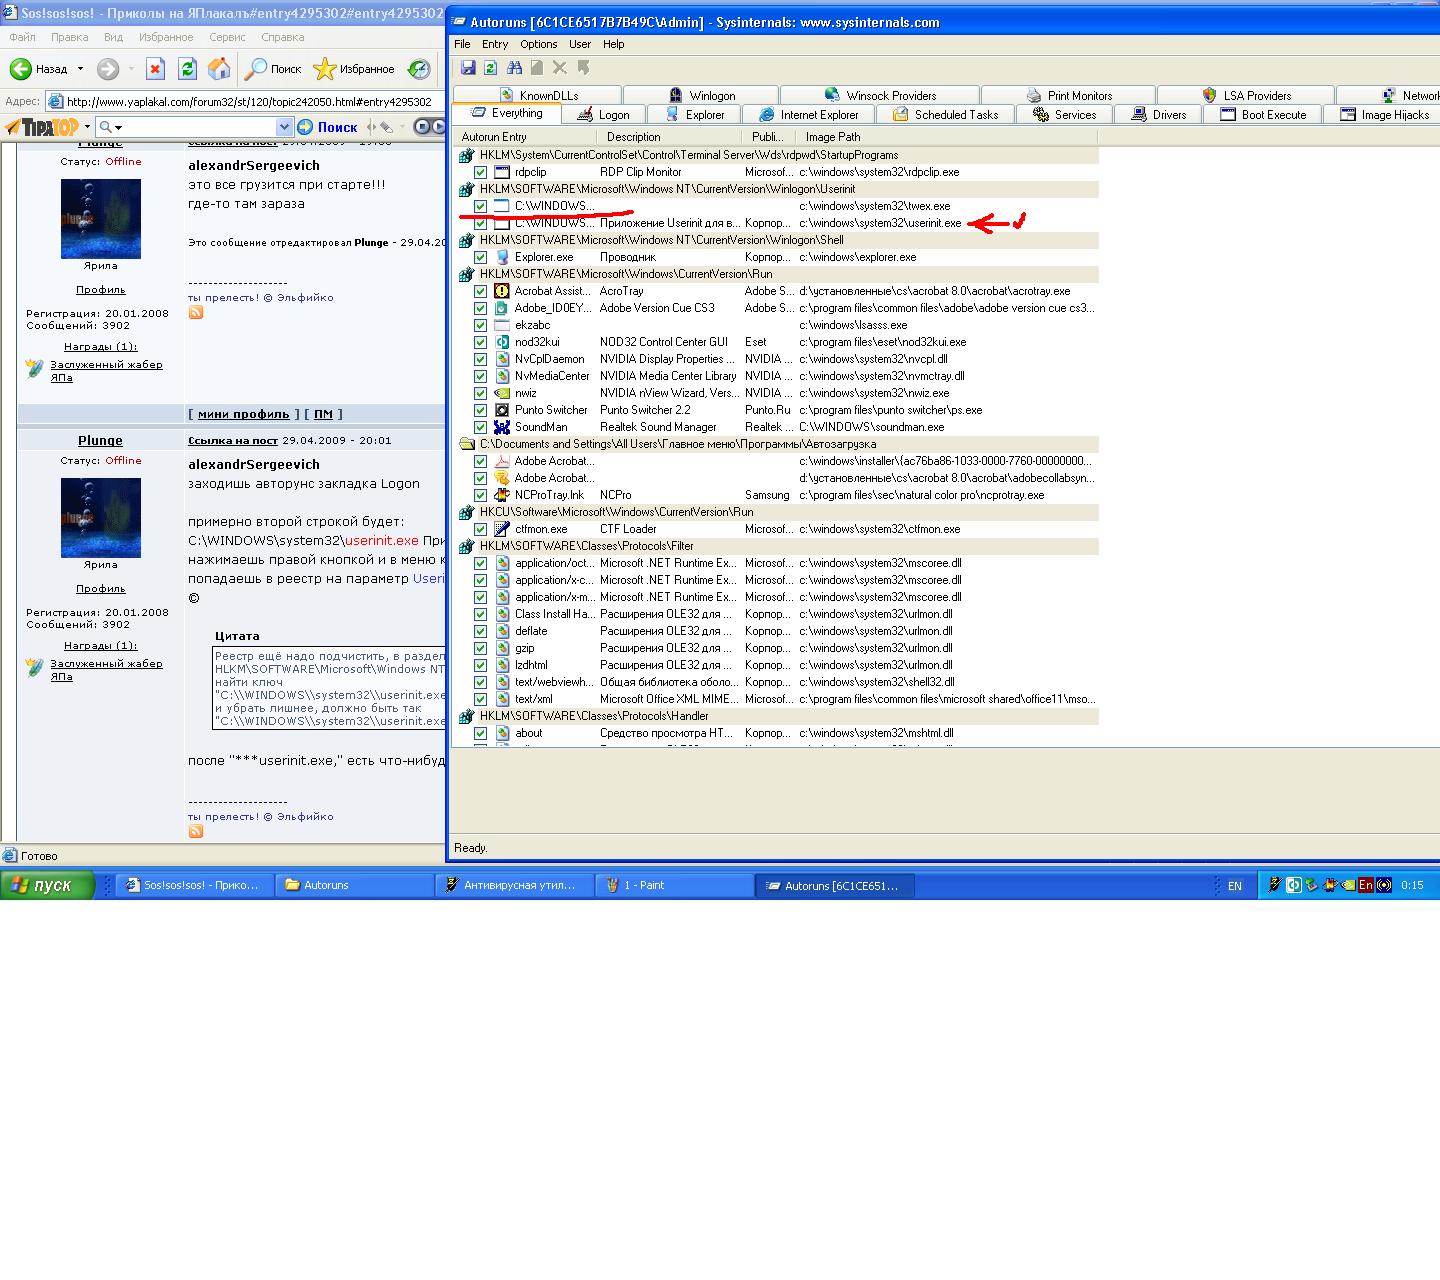Switch to the Drivers tab

[1158, 115]
